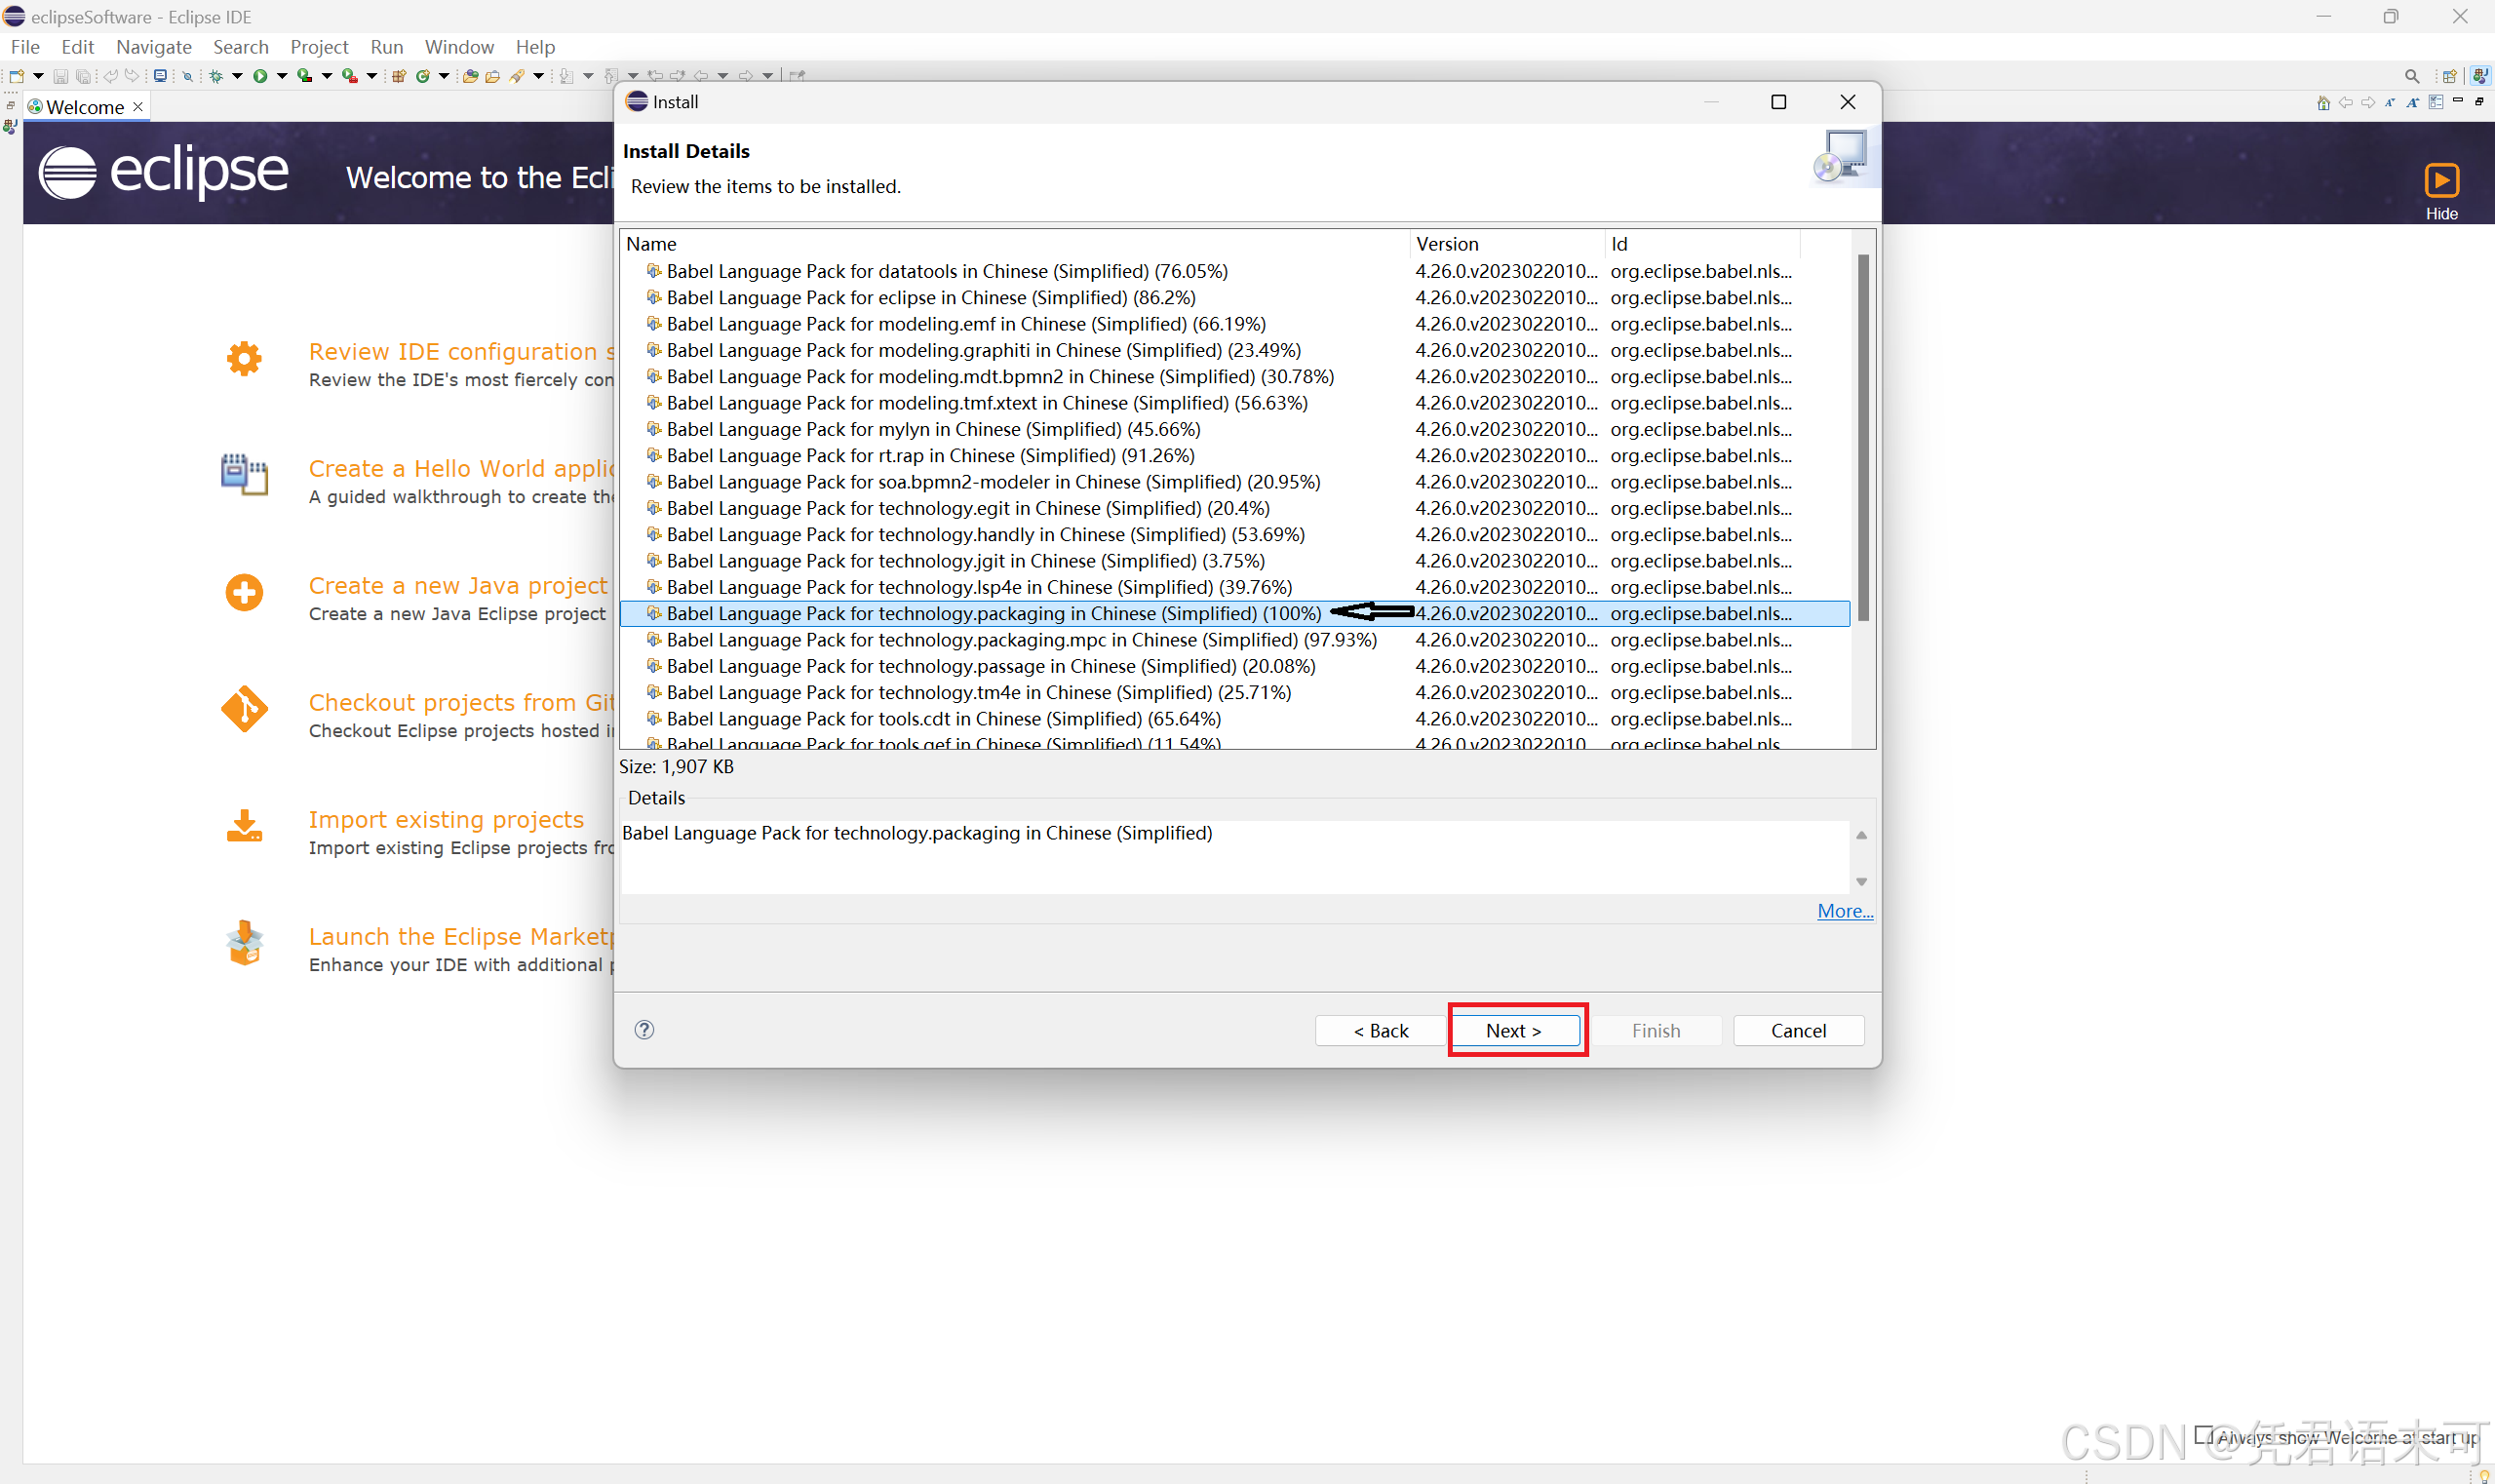Click the Search flashlight toolbar icon
The height and width of the screenshot is (1484, 2495).
pos(517,76)
